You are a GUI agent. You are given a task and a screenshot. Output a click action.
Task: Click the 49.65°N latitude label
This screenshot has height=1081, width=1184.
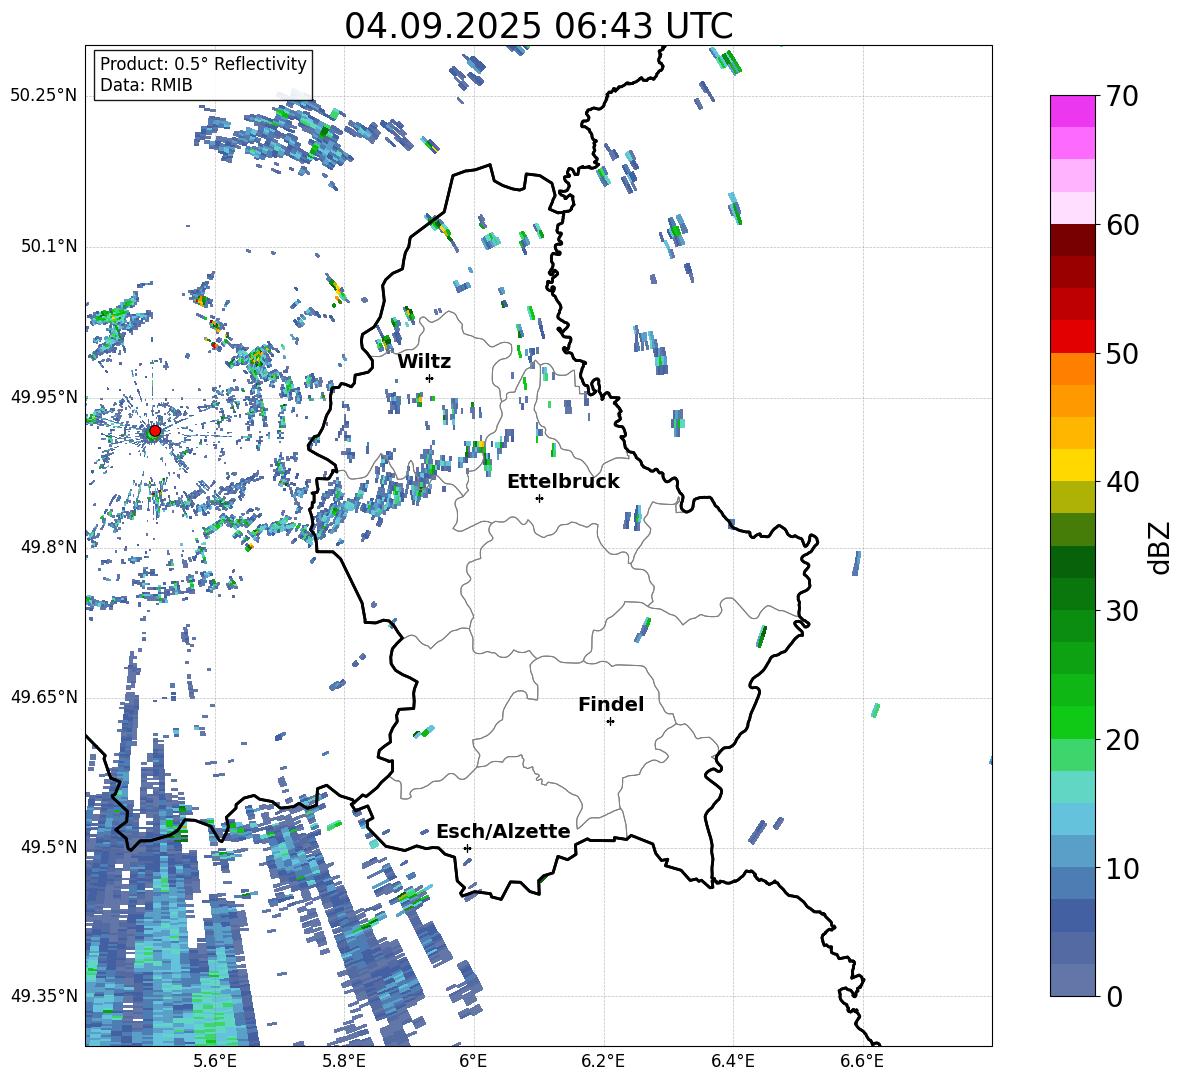coord(44,697)
